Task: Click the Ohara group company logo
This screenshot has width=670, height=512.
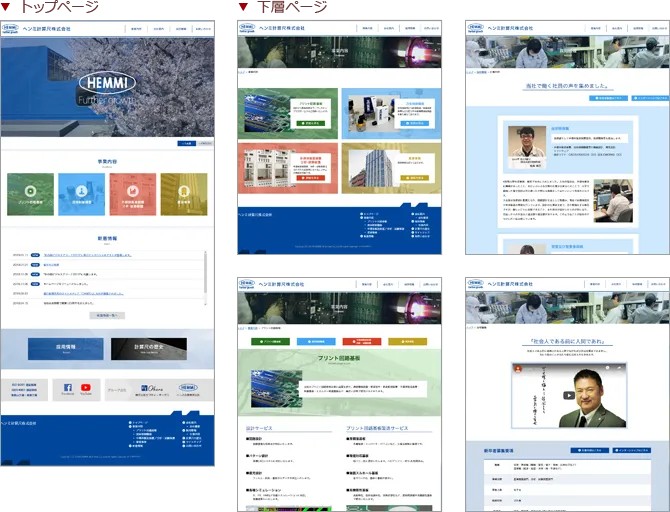Action: tap(152, 388)
